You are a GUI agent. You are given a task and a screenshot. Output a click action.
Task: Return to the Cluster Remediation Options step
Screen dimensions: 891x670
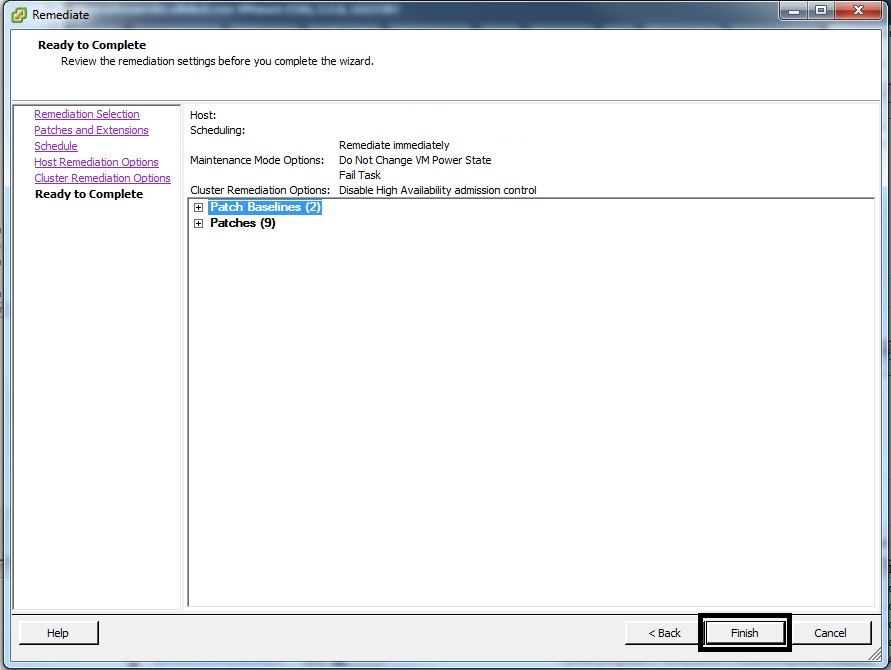pos(102,178)
